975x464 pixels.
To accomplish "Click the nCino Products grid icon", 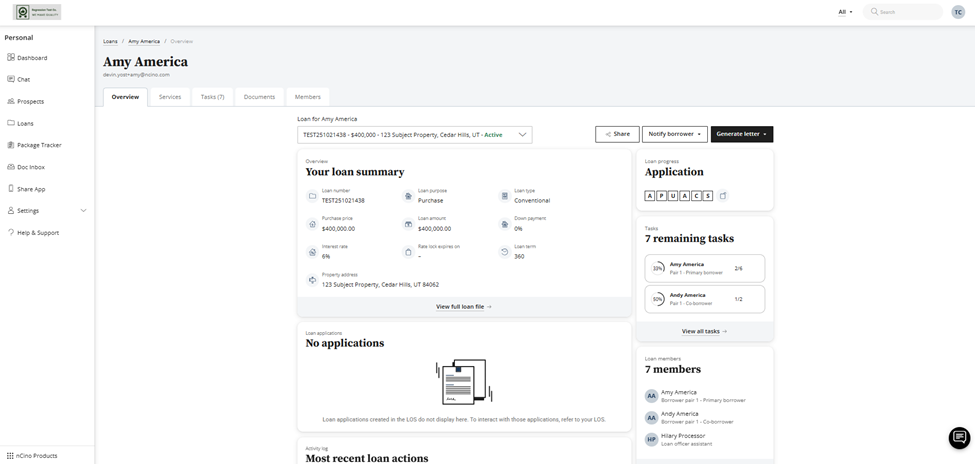I will tap(10, 455).
